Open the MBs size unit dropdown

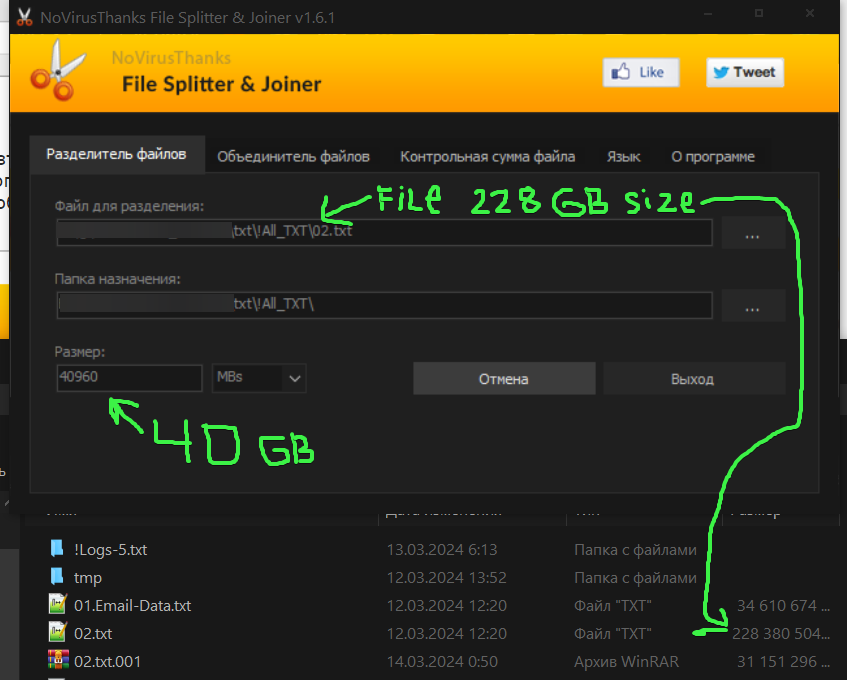pos(259,378)
